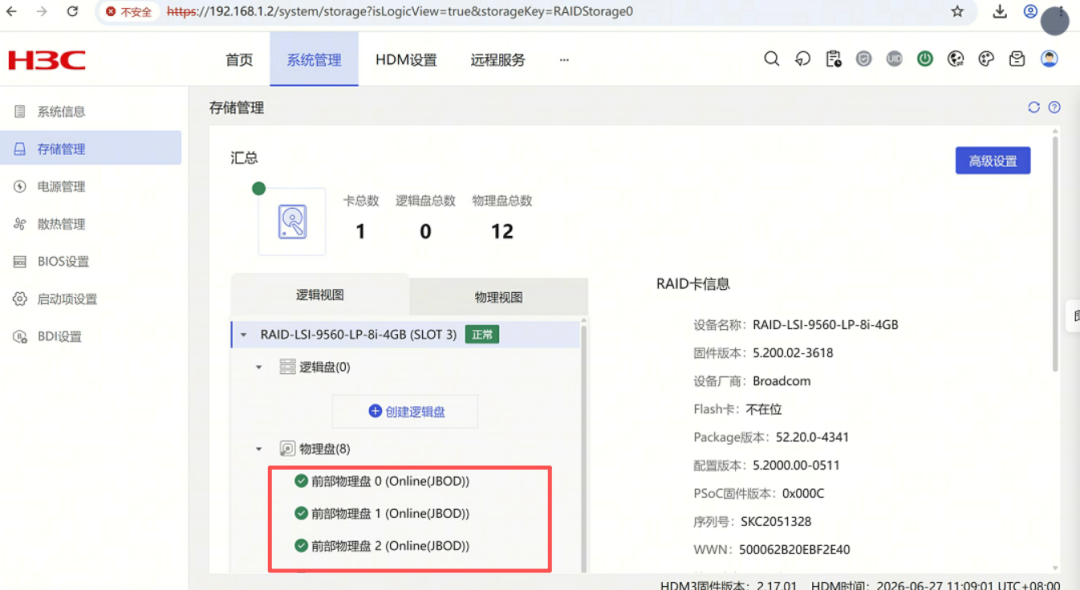Switch to the 物理视图 tab
This screenshot has height=590, width=1080.
point(499,297)
